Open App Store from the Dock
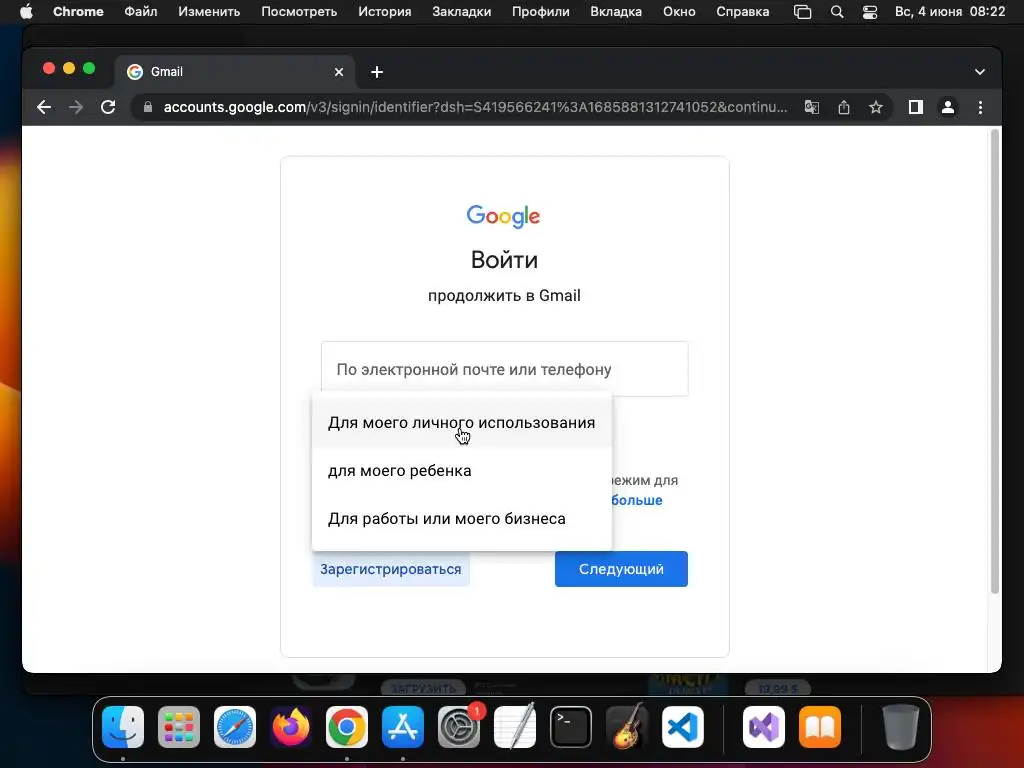The height and width of the screenshot is (768, 1024). click(x=403, y=727)
